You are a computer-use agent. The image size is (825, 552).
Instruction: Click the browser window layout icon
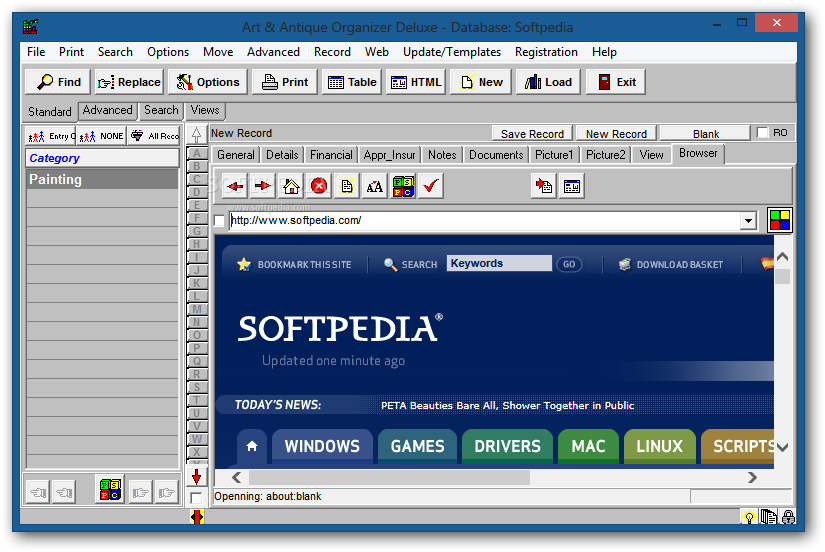click(x=571, y=186)
